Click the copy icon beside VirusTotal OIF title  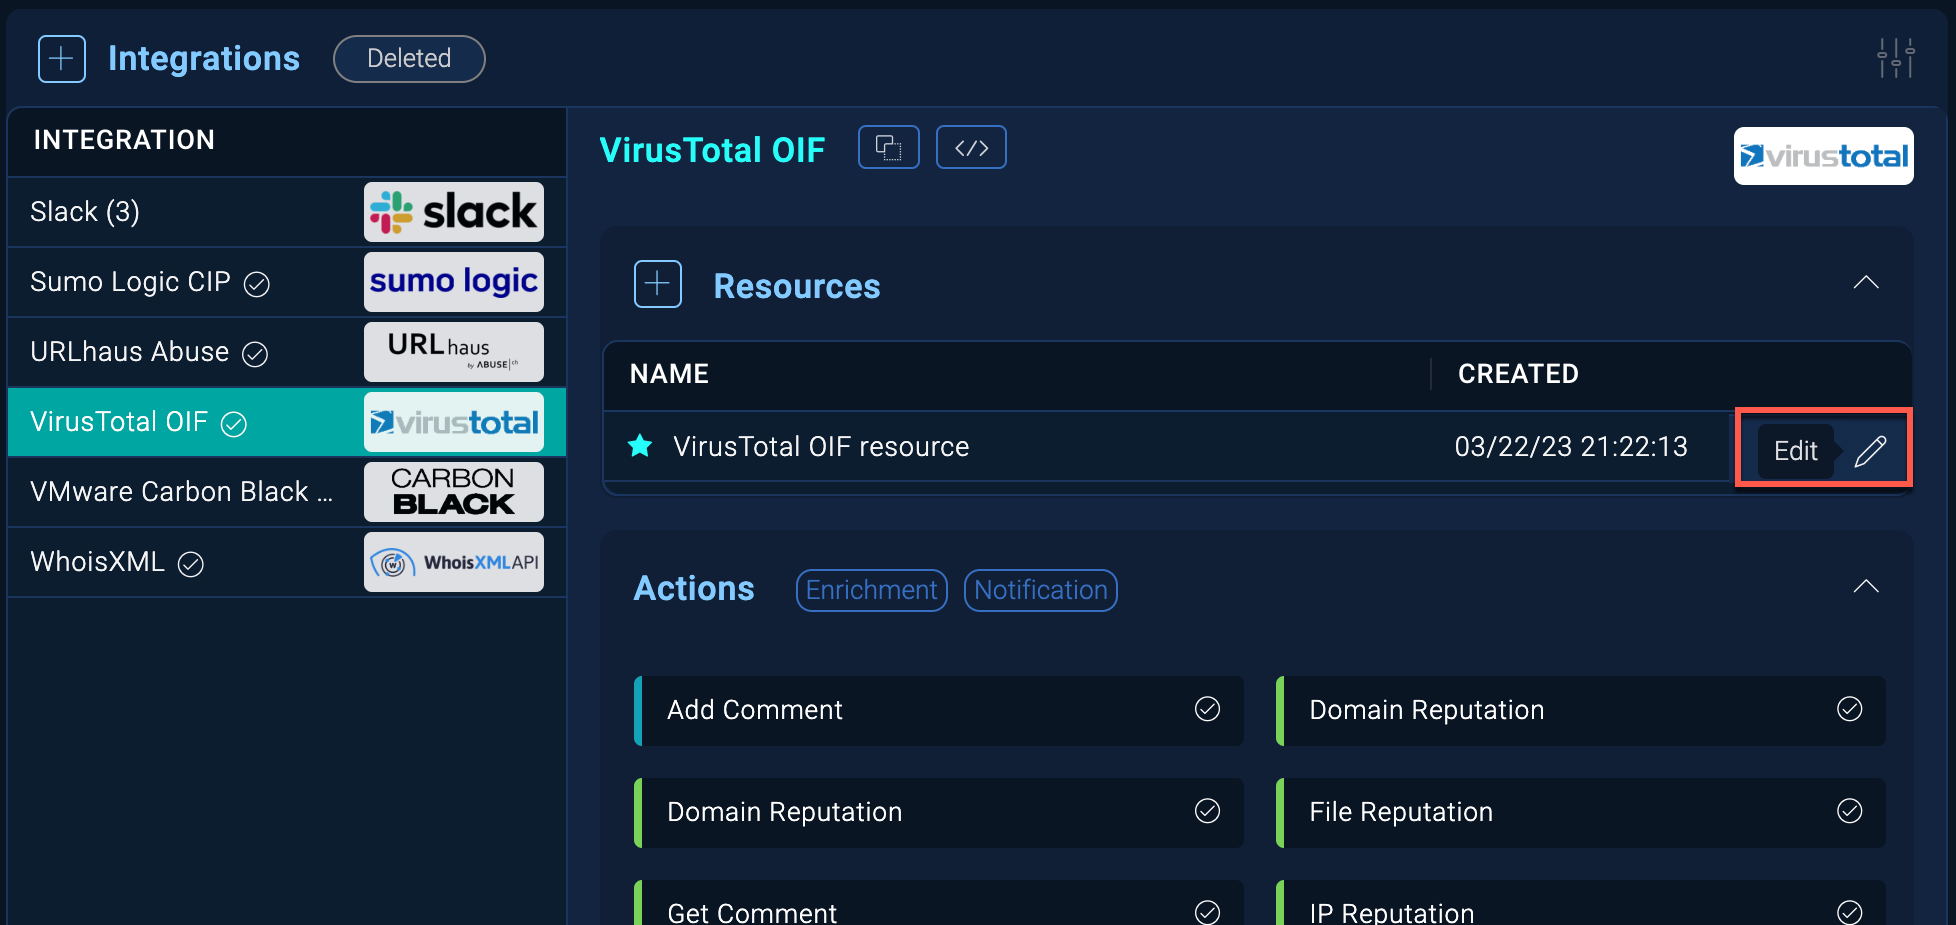tap(888, 147)
